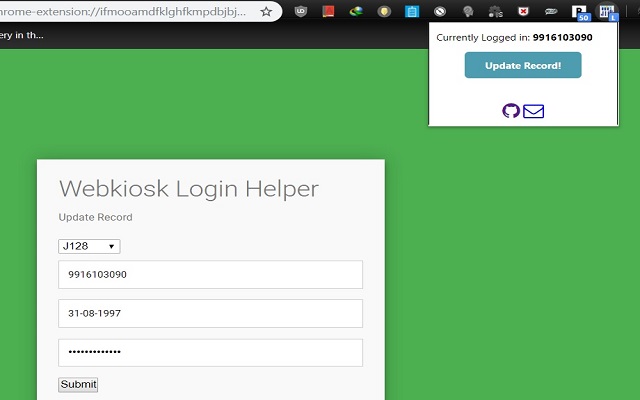The width and height of the screenshot is (640, 400).
Task: Select the logged-in number 9916103090 in popup
Action: tap(562, 38)
